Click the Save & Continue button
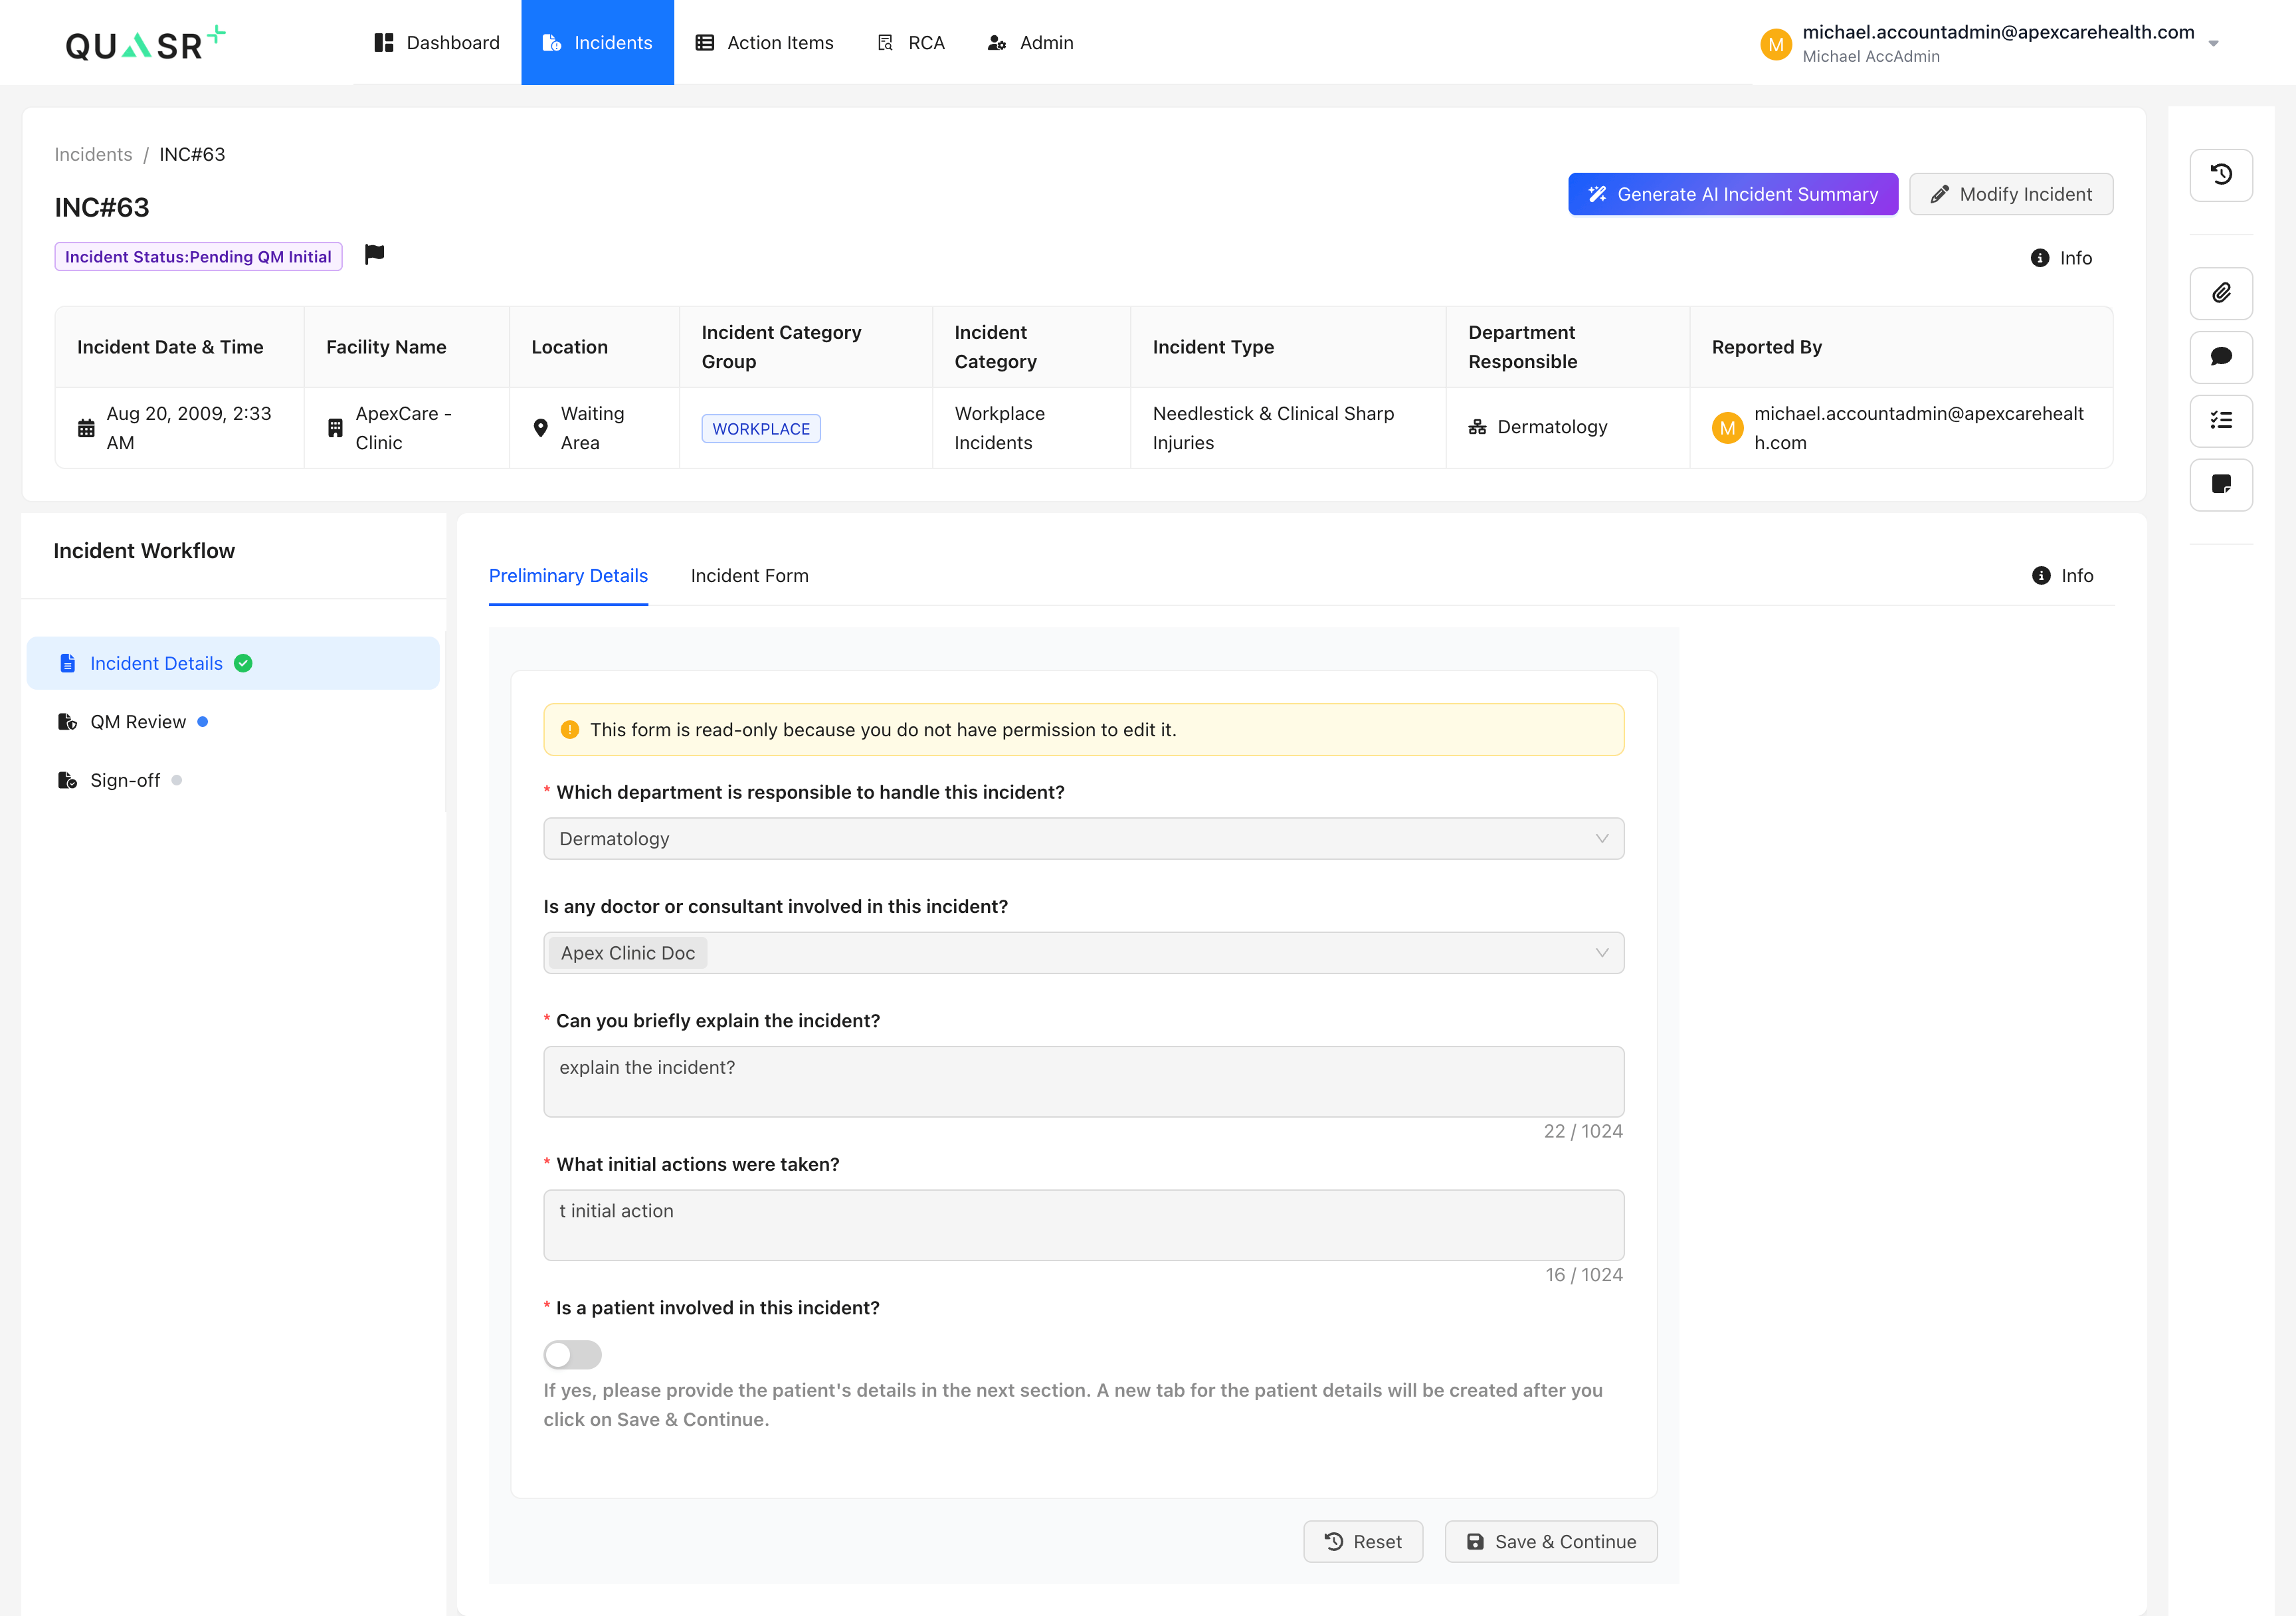 [x=1550, y=1541]
